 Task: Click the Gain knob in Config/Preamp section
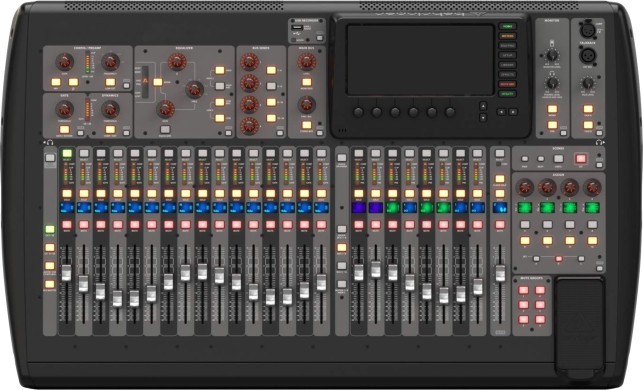[64, 62]
